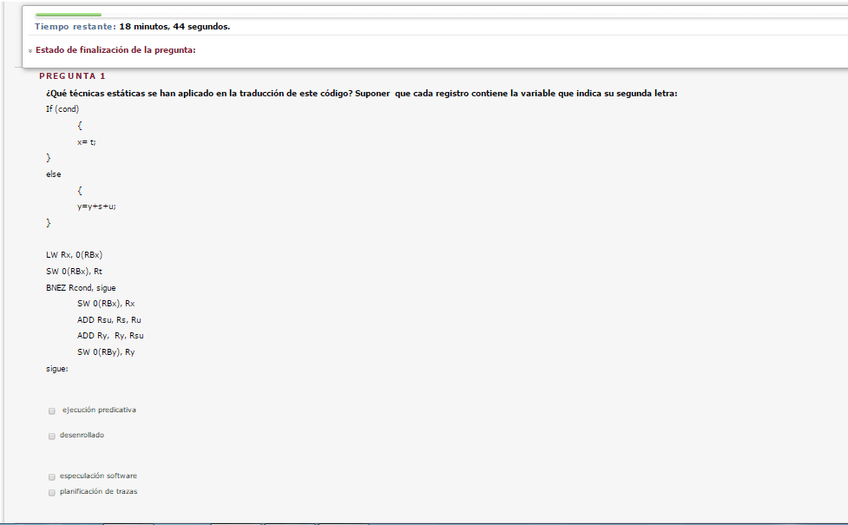Click the 'ADD Rsu, Rs, Ru' instruction
The image size is (848, 525).
click(x=109, y=320)
